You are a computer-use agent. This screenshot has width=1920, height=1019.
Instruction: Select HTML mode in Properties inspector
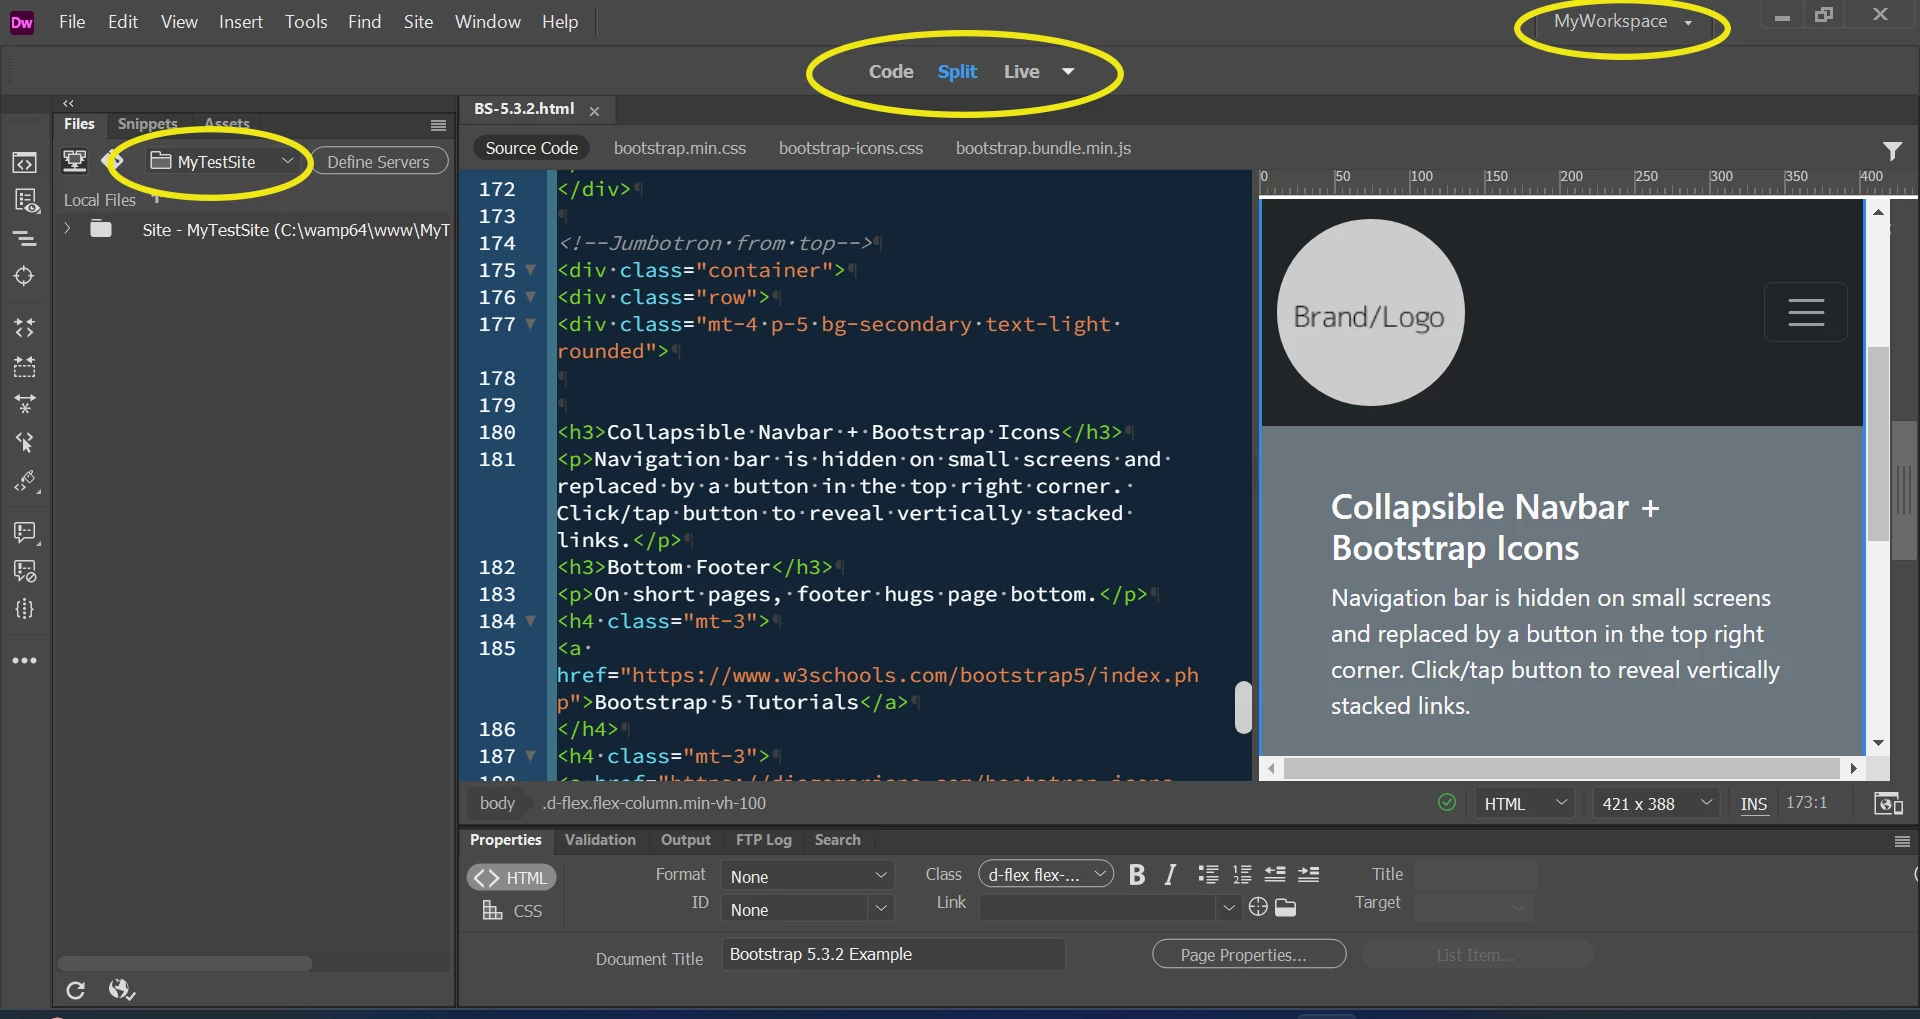click(x=511, y=877)
